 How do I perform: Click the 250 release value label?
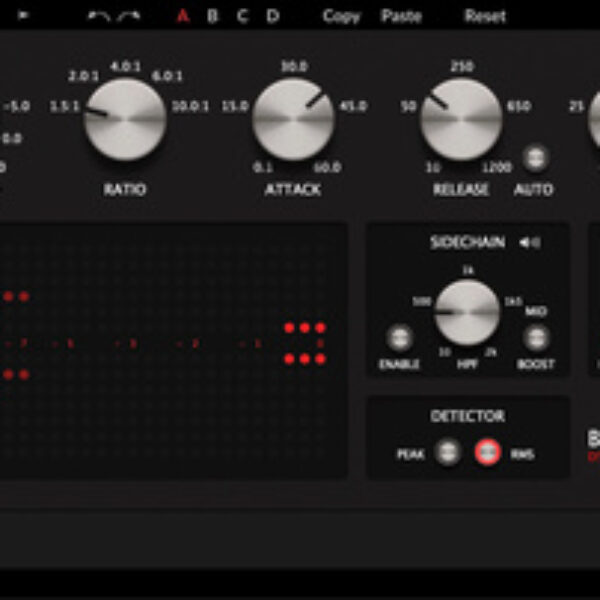(462, 66)
